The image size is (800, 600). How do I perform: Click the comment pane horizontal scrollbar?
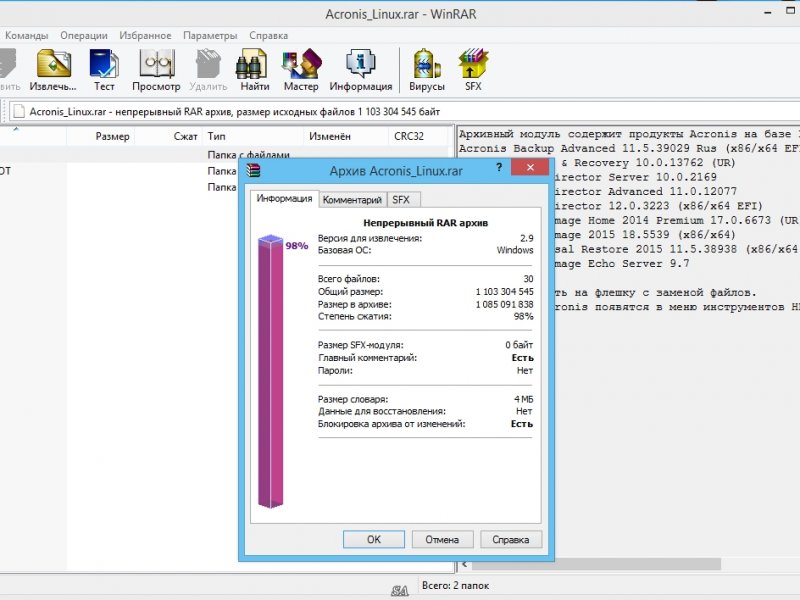tap(596, 564)
